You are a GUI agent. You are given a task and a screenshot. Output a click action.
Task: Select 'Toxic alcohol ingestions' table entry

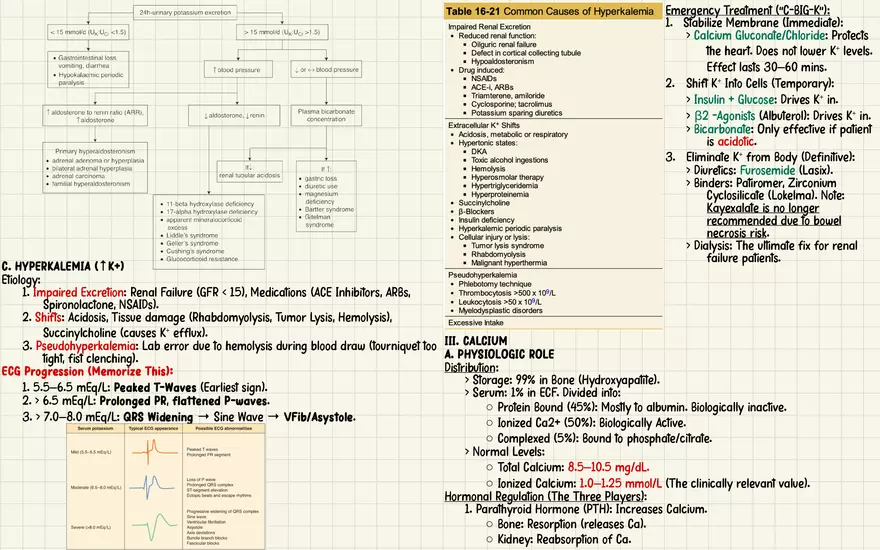(509, 160)
